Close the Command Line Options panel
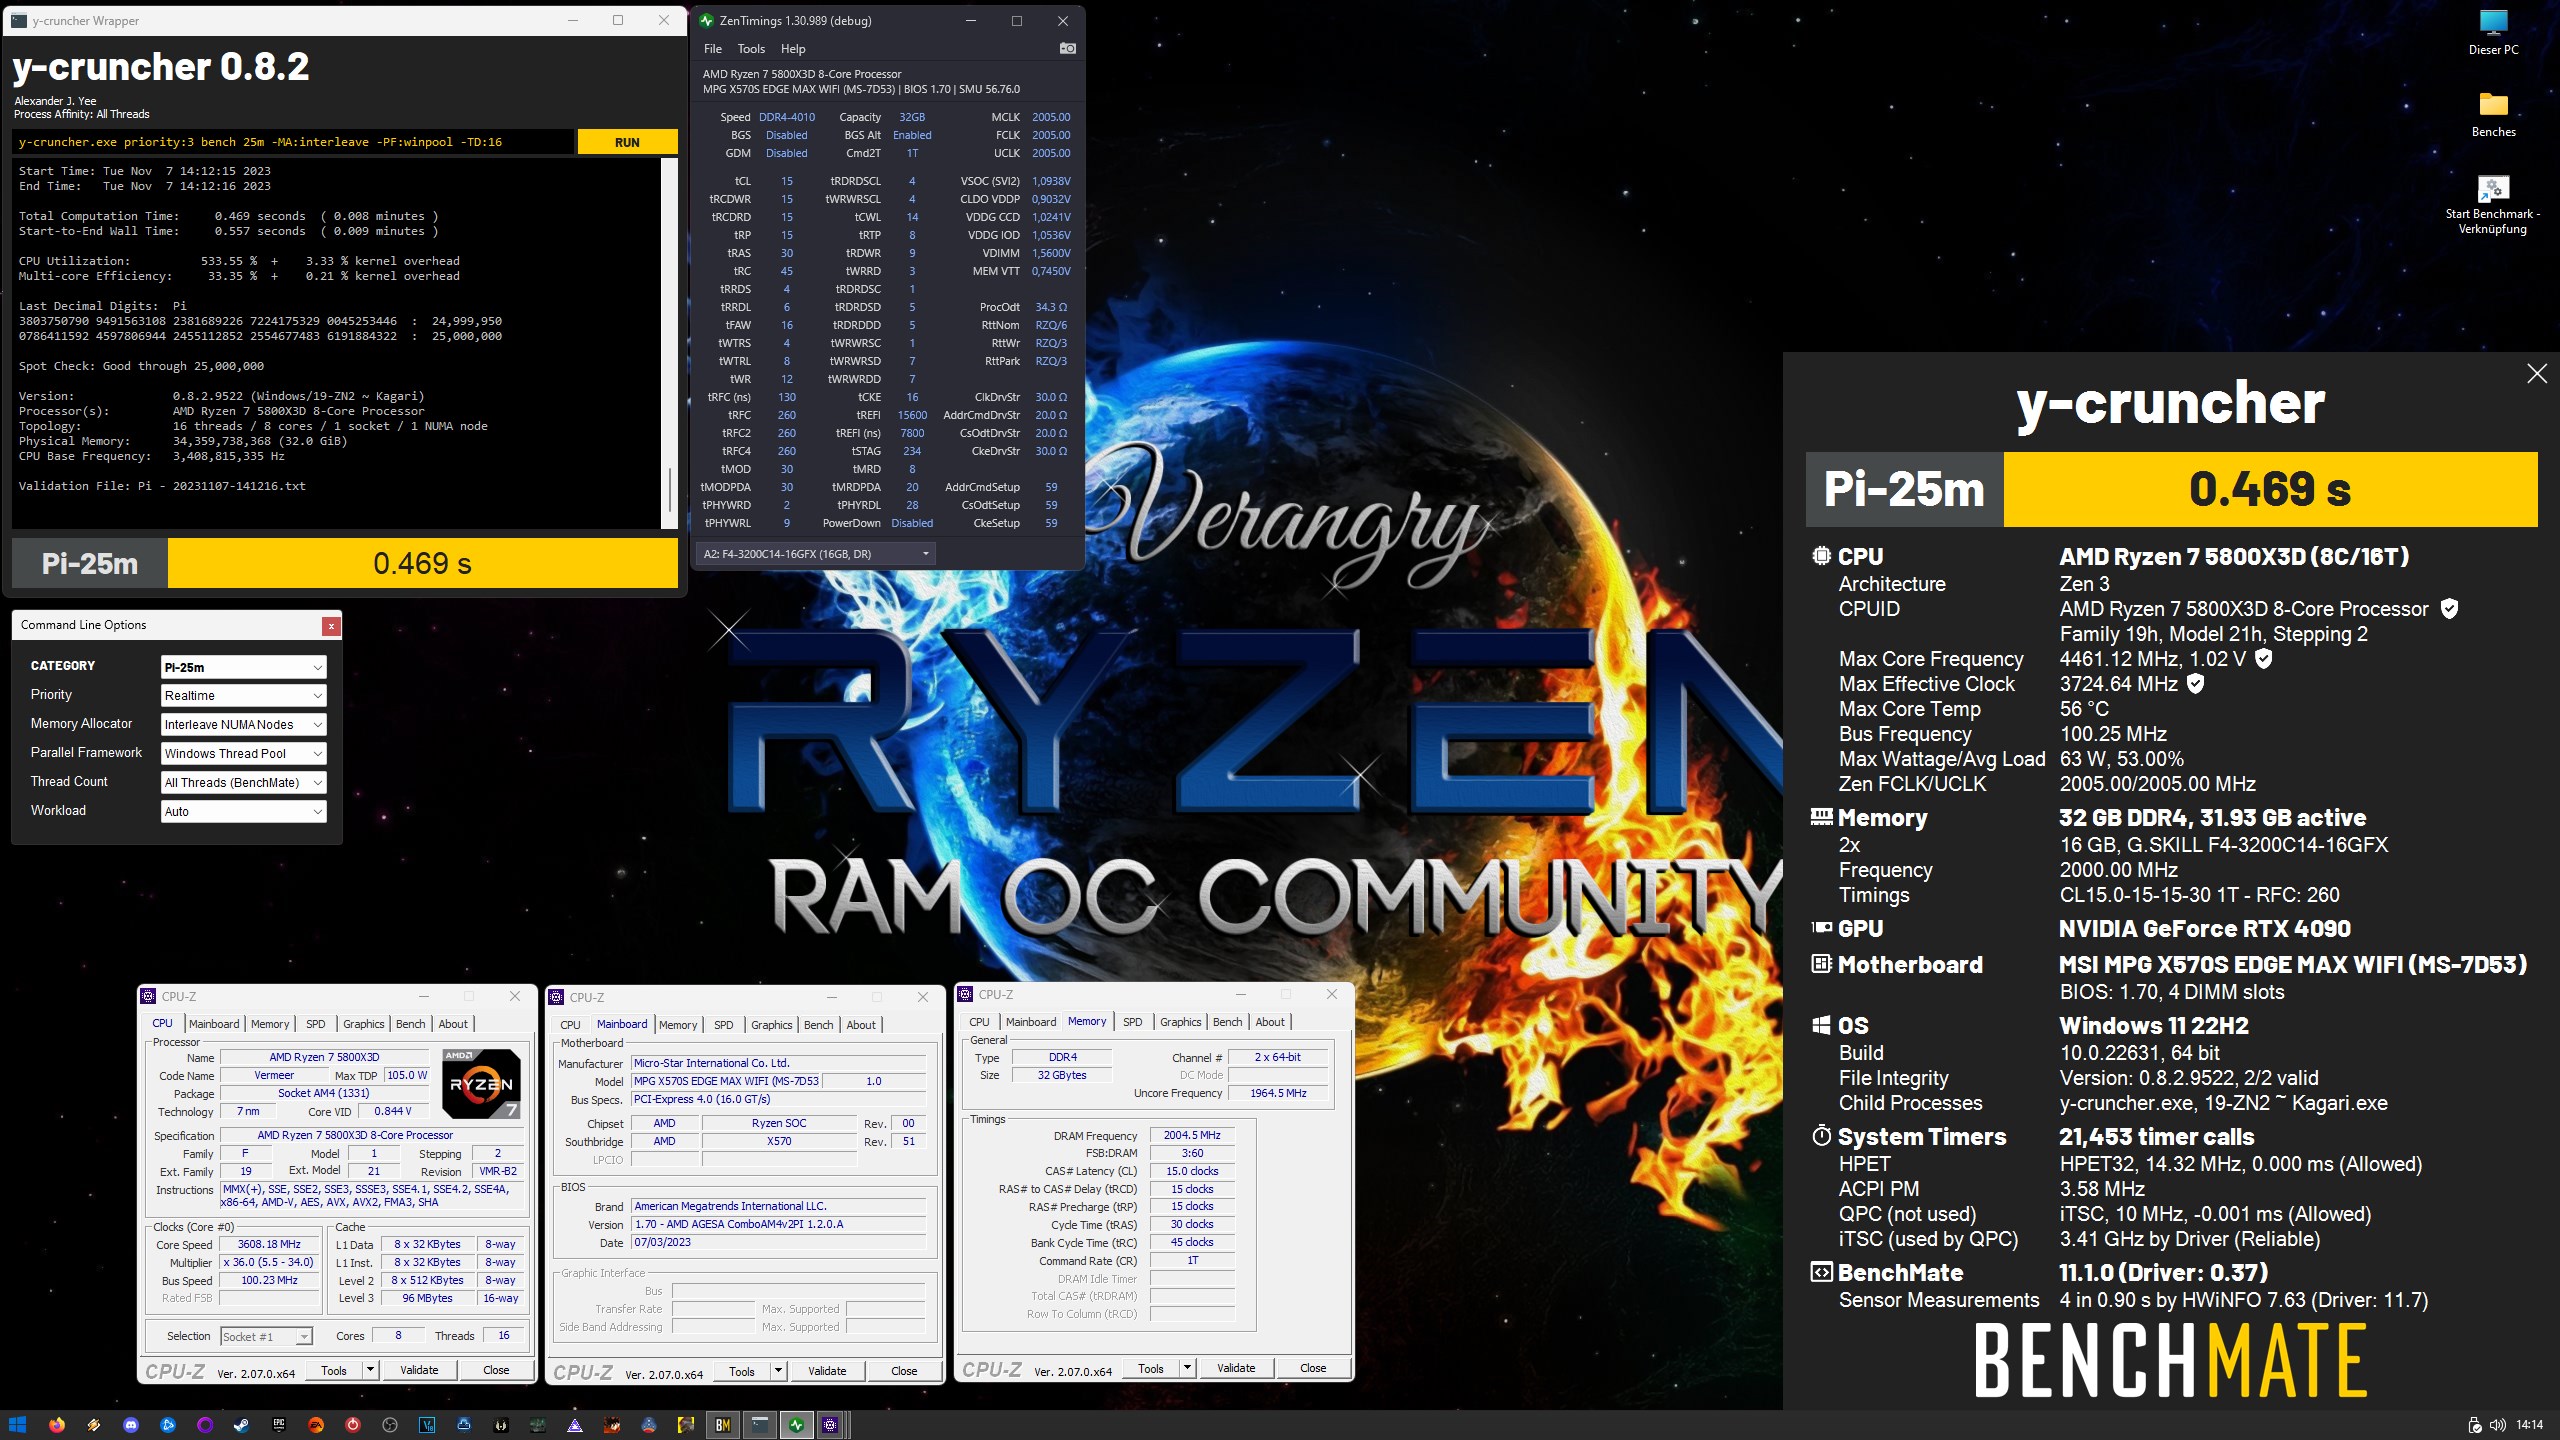The height and width of the screenshot is (1440, 2560). (331, 626)
